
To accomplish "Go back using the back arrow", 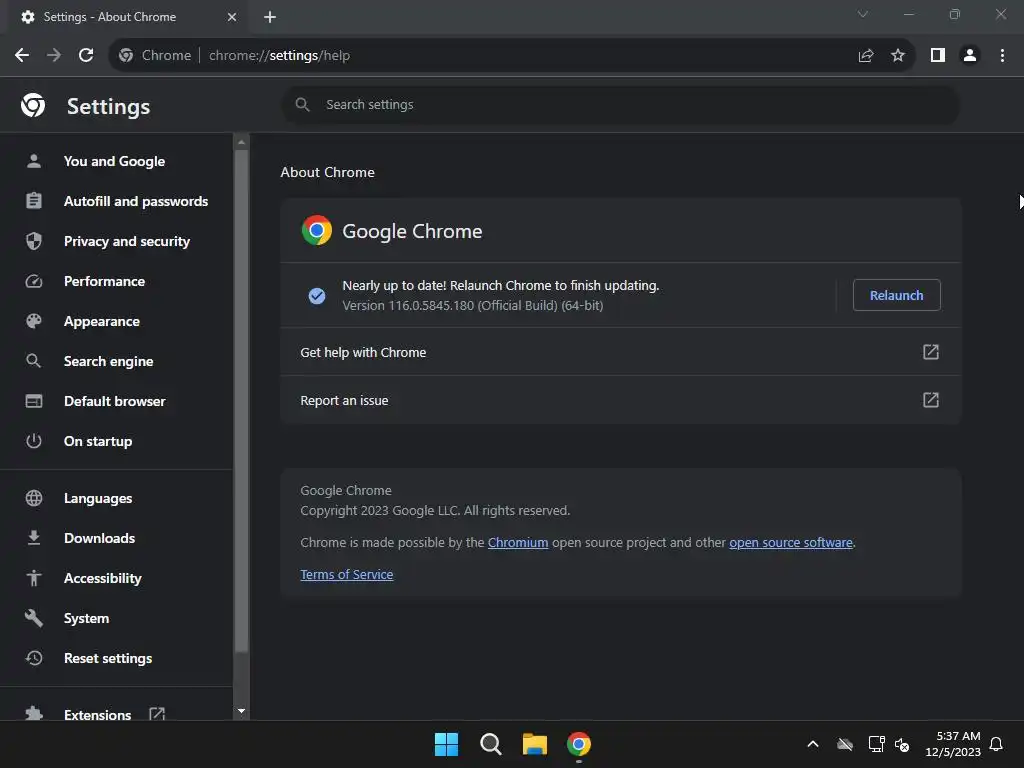I will (x=22, y=56).
